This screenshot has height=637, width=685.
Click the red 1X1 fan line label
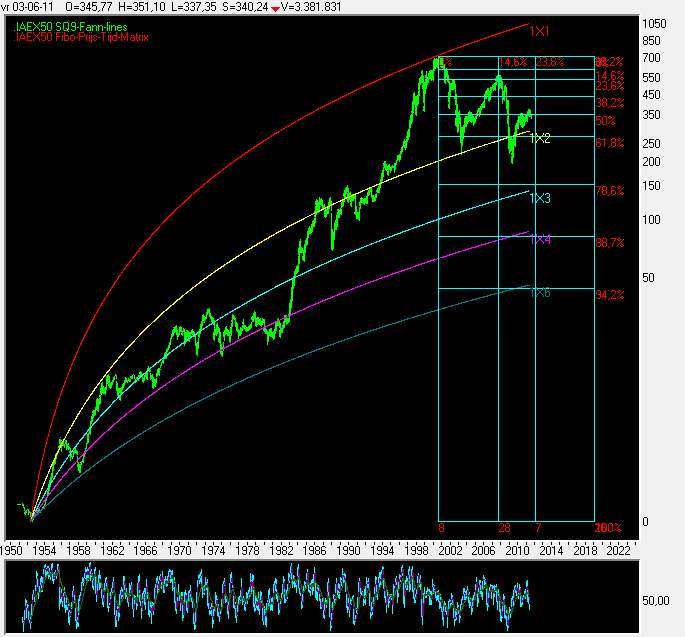(x=539, y=32)
